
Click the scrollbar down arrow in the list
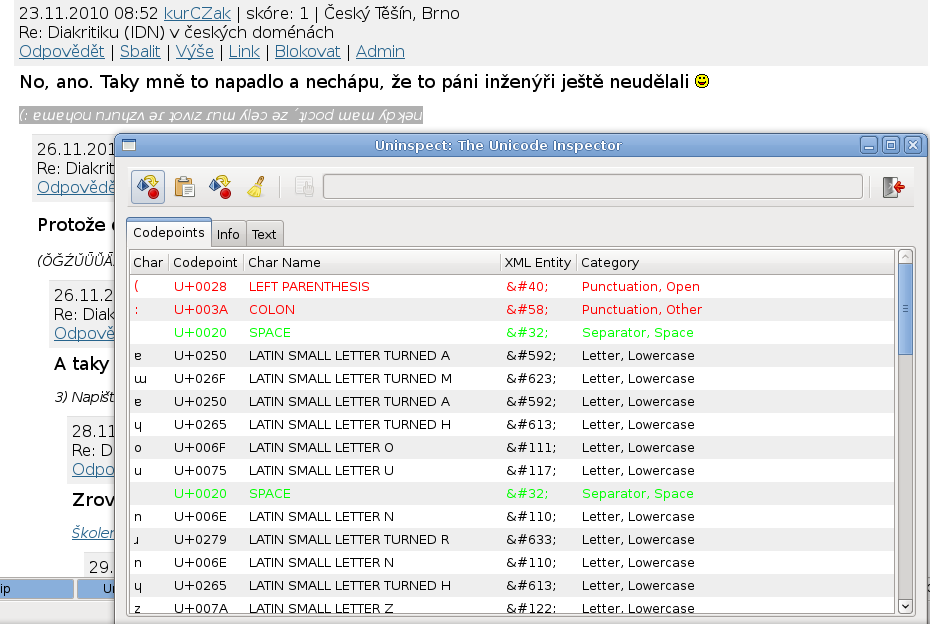coord(905,606)
